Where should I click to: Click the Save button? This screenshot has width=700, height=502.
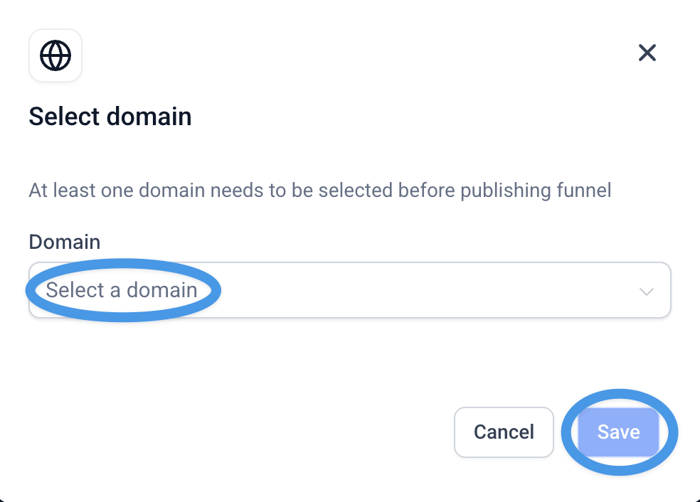pos(618,432)
